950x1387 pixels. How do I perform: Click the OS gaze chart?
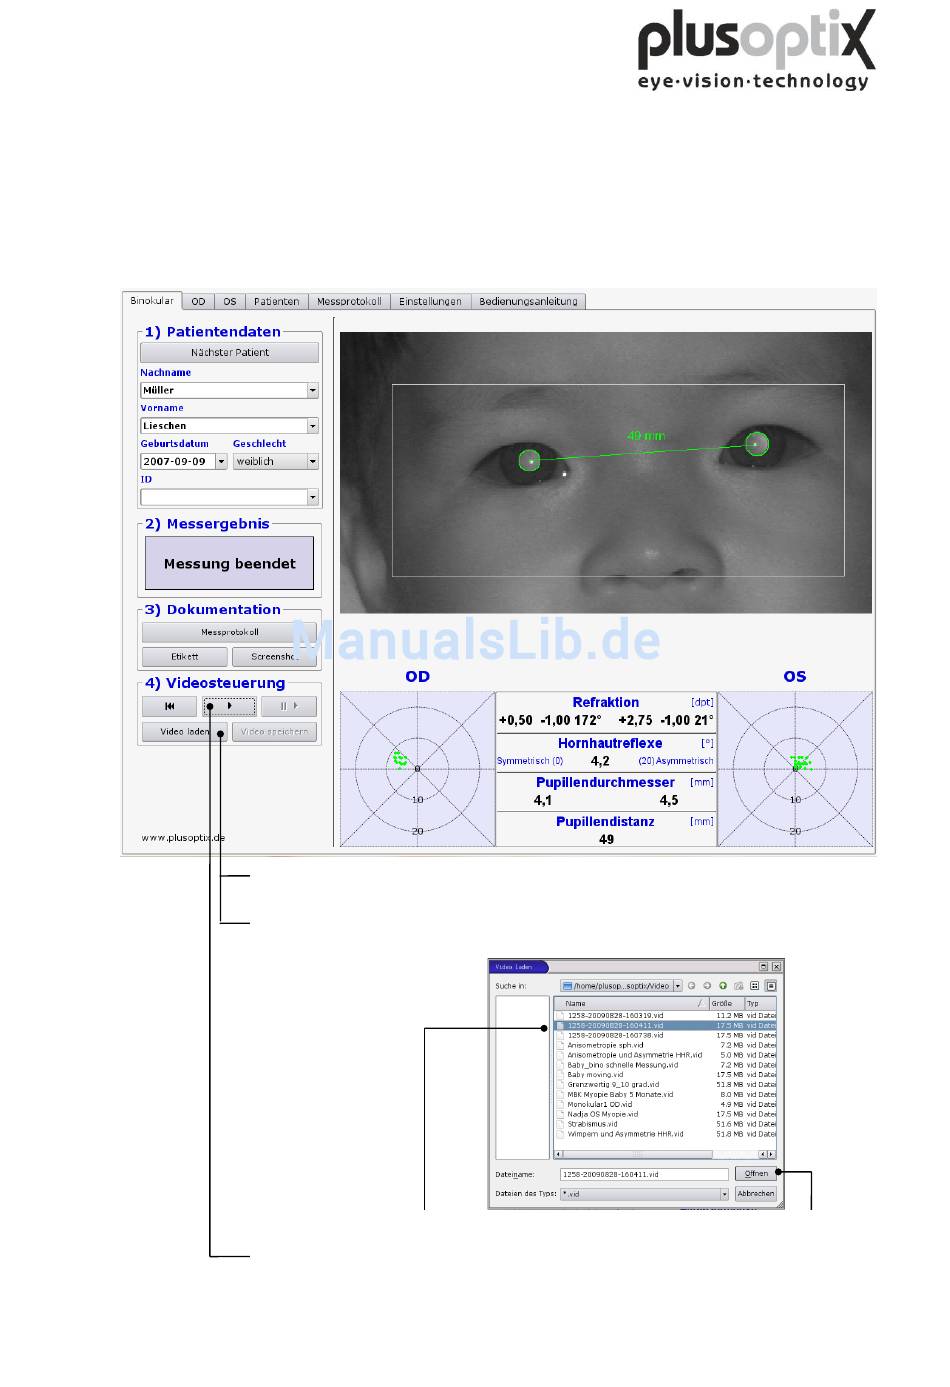[x=795, y=769]
